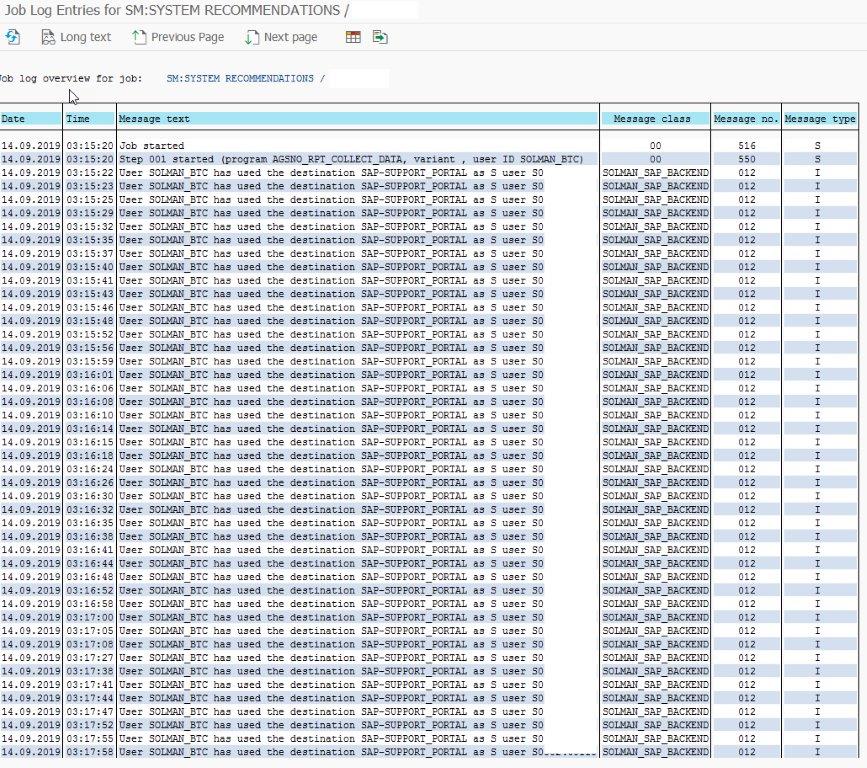Viewport: 867px width, 768px height.
Task: Click message text in the 03:15:46 row
Action: (331, 307)
